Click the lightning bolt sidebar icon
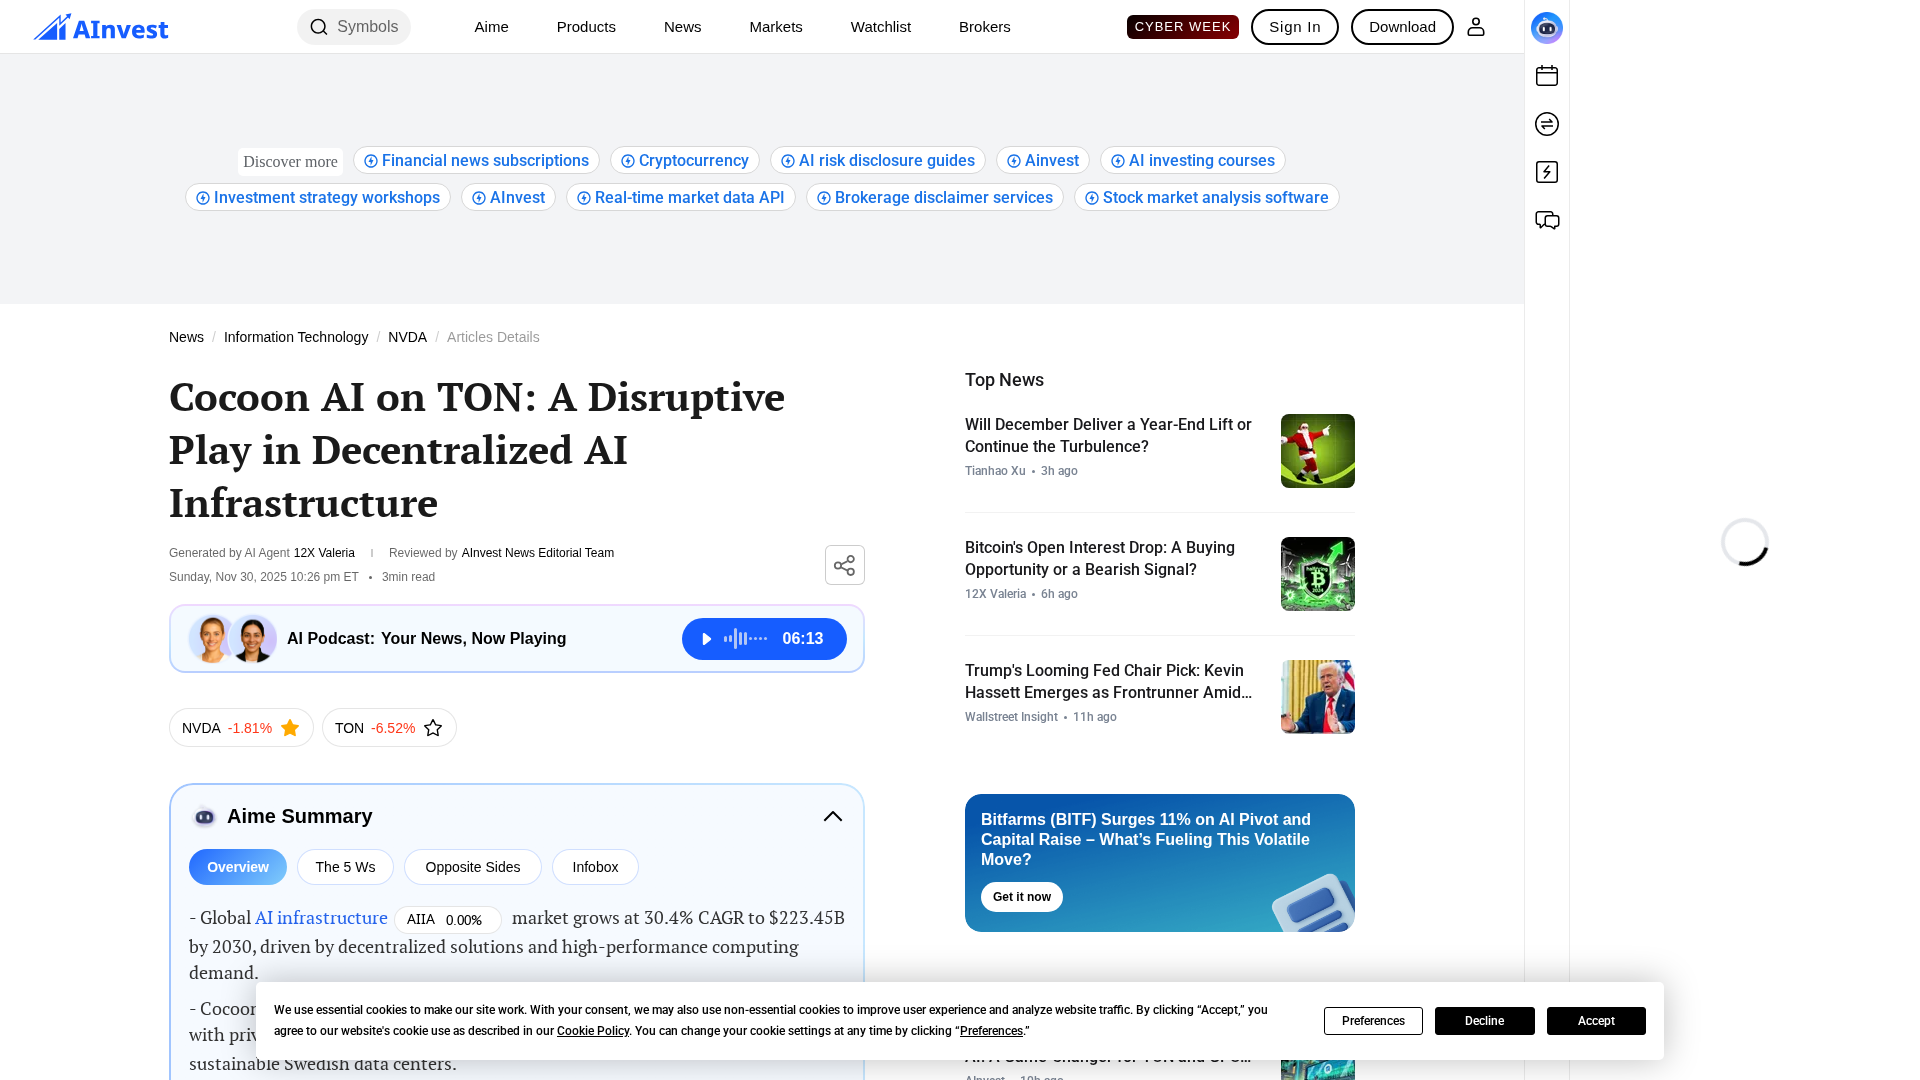 tap(1546, 172)
